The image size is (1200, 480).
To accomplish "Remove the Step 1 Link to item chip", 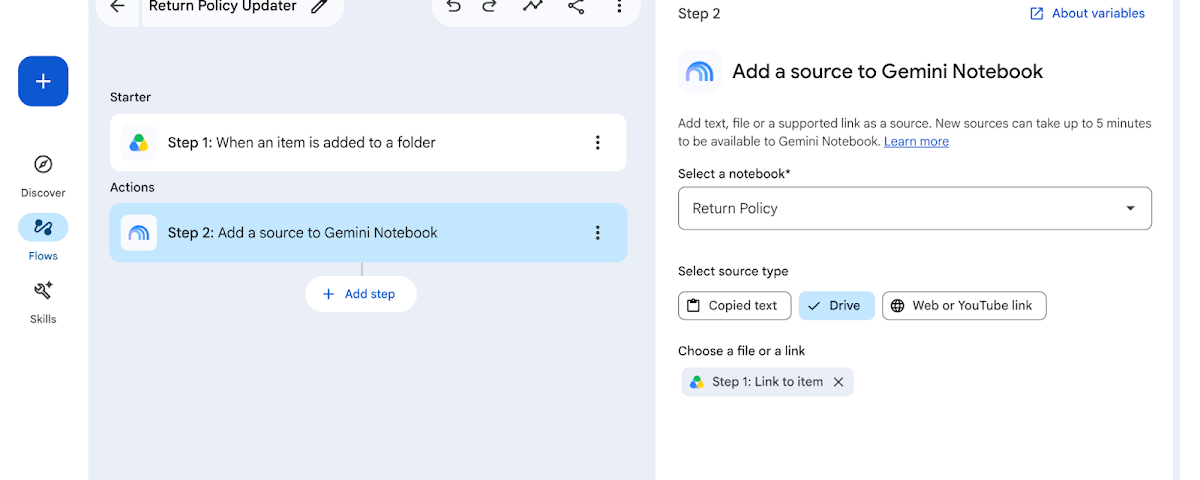I will coord(838,382).
